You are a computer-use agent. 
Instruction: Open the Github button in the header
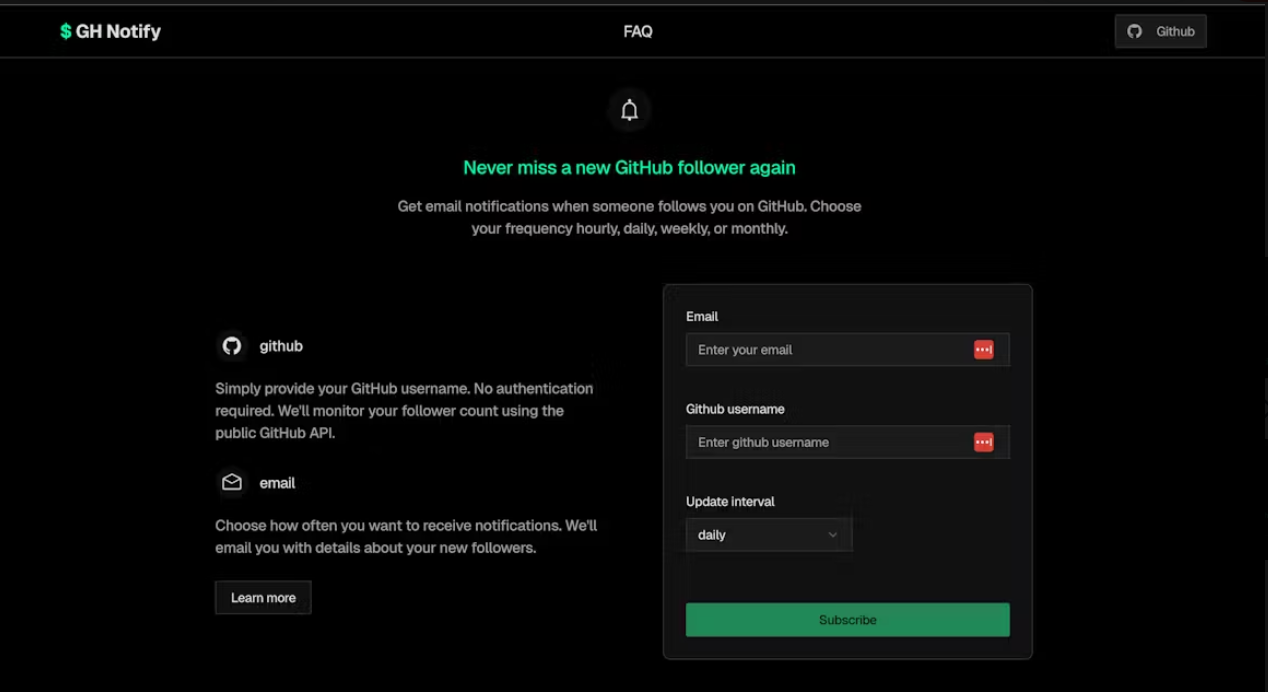[x=1161, y=31]
